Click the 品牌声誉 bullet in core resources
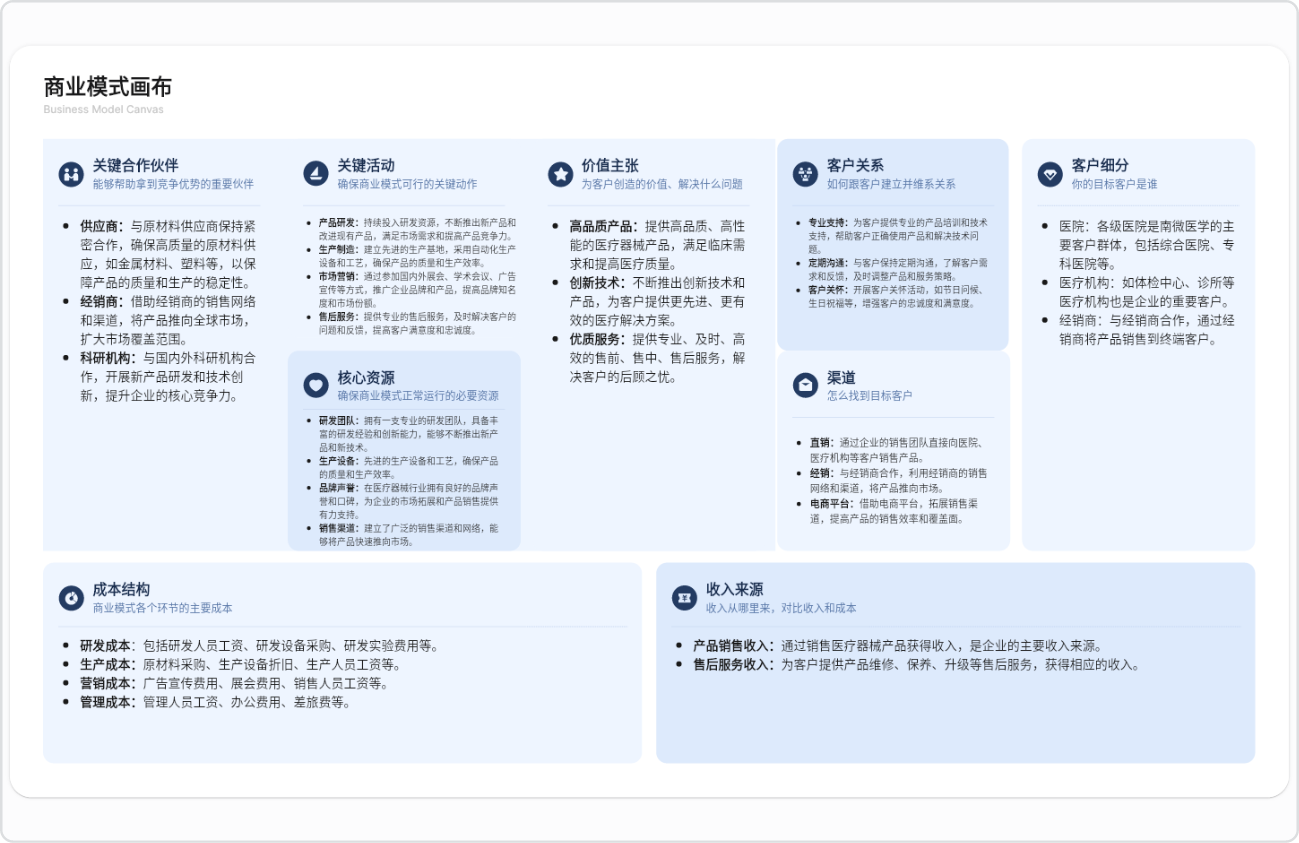Viewport: 1299px width, 843px height. pyautogui.click(x=408, y=501)
